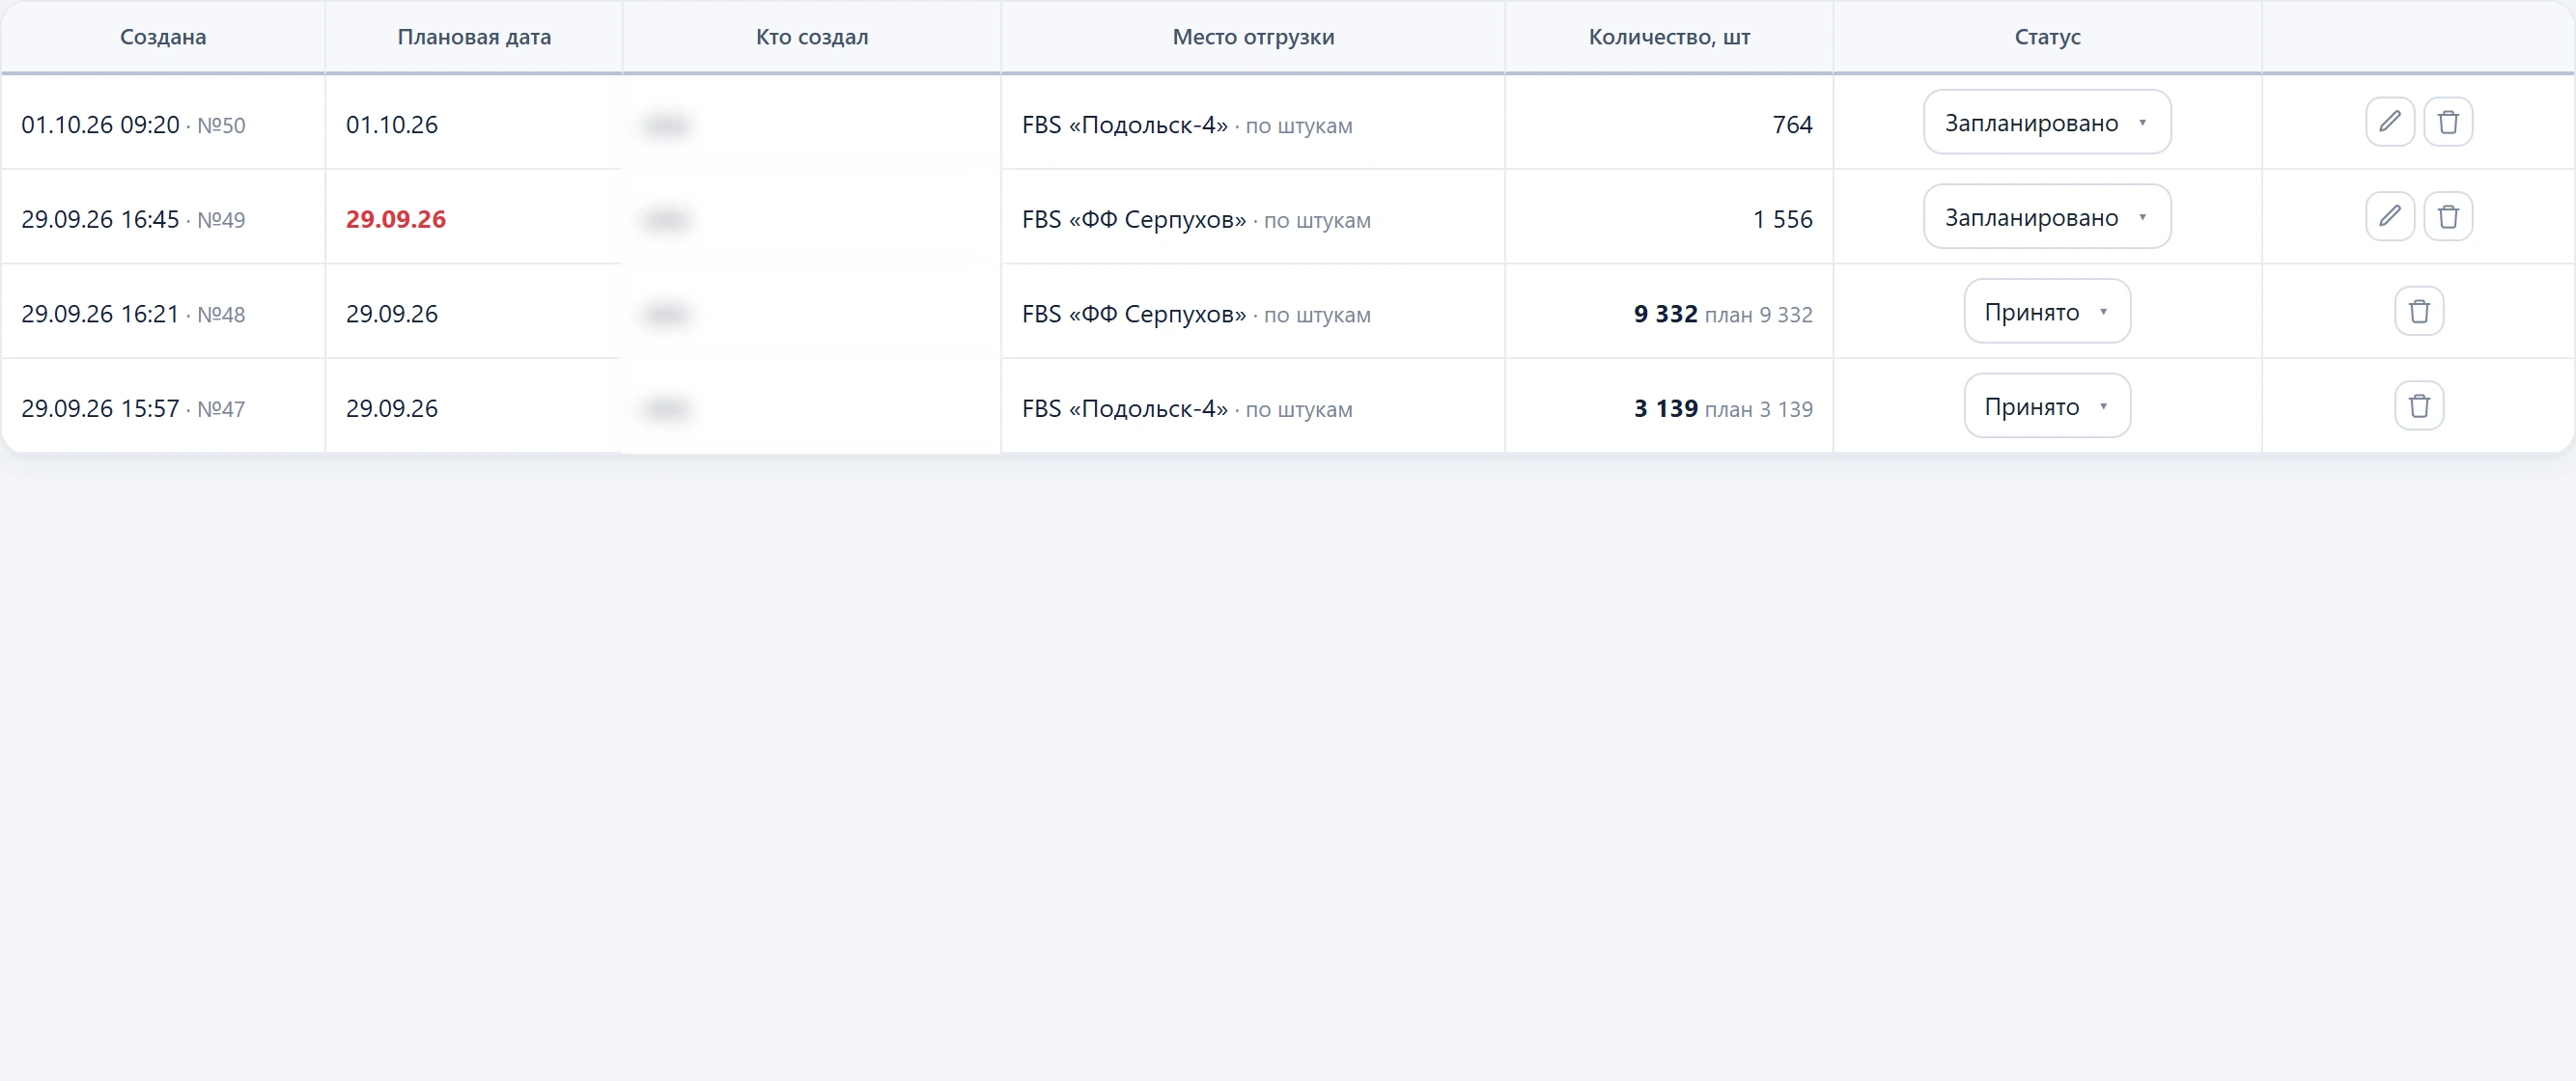The height and width of the screenshot is (1081, 2576).
Task: Click planned date '01.10.26' in row №50
Action: pyautogui.click(x=392, y=125)
